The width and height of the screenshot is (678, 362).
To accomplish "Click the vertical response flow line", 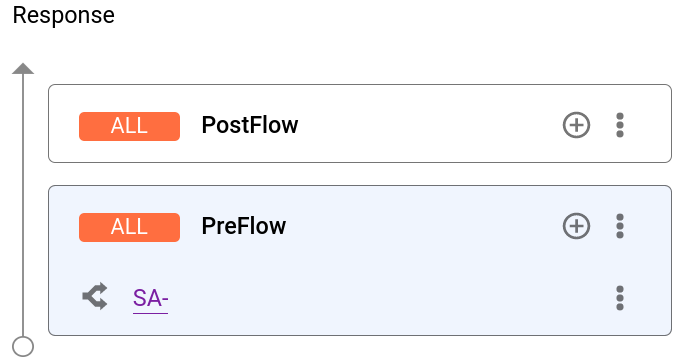I will (x=23, y=203).
